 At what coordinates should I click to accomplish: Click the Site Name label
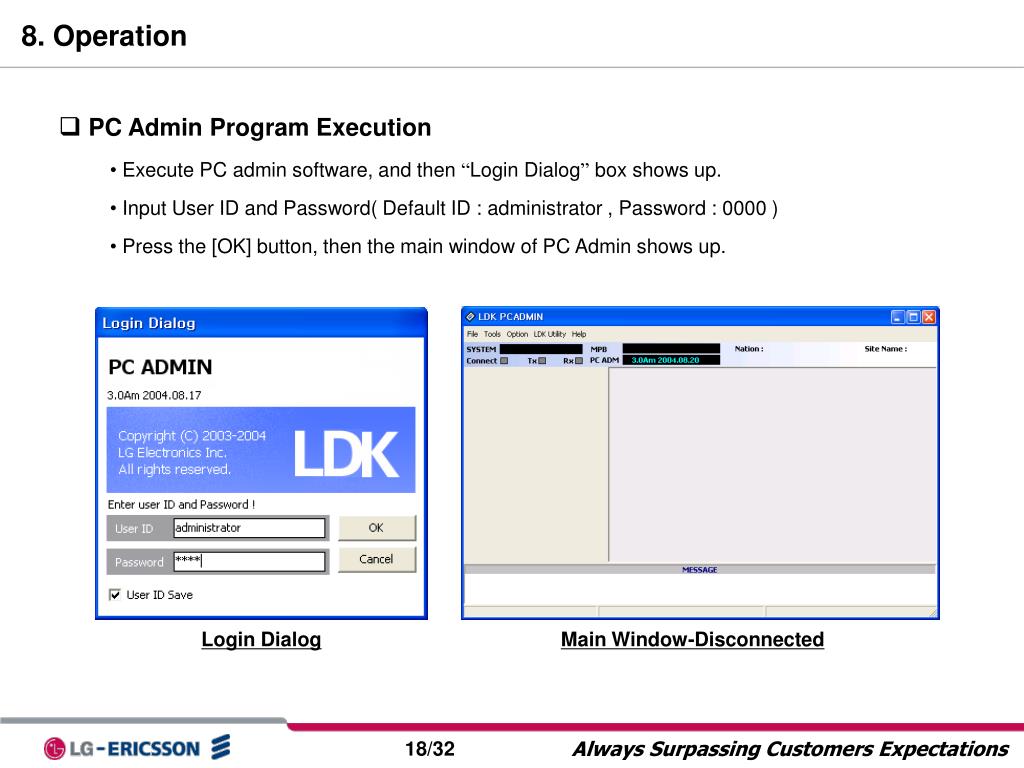pos(886,349)
